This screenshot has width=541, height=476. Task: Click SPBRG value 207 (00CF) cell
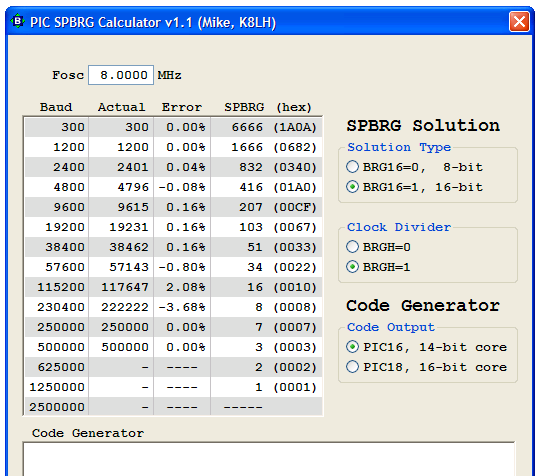click(266, 207)
